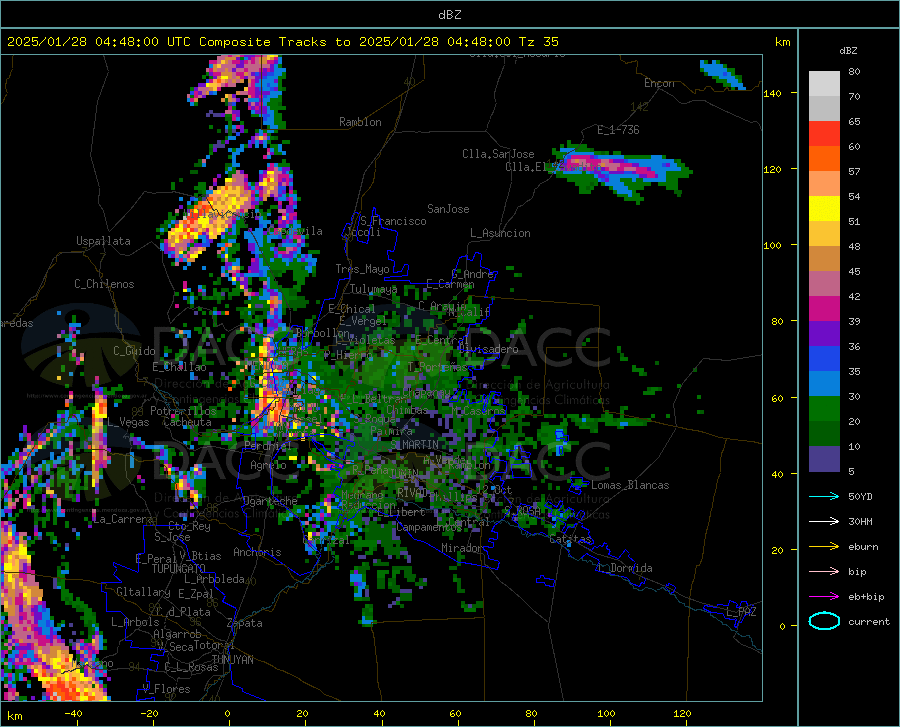The image size is (900, 727).
Task: Click the white 30HM arrow in legend
Action: point(824,522)
